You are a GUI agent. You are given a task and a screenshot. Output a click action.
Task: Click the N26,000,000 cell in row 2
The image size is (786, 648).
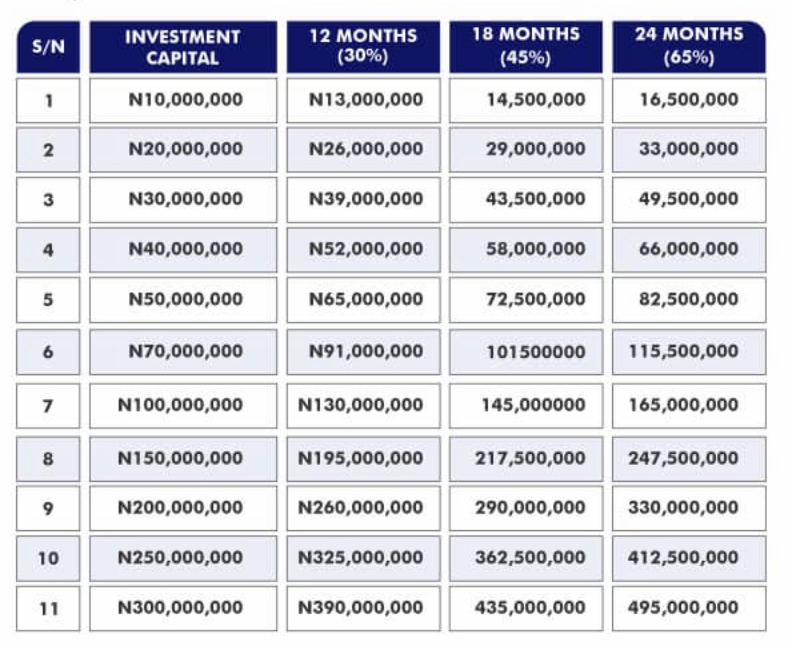click(363, 150)
